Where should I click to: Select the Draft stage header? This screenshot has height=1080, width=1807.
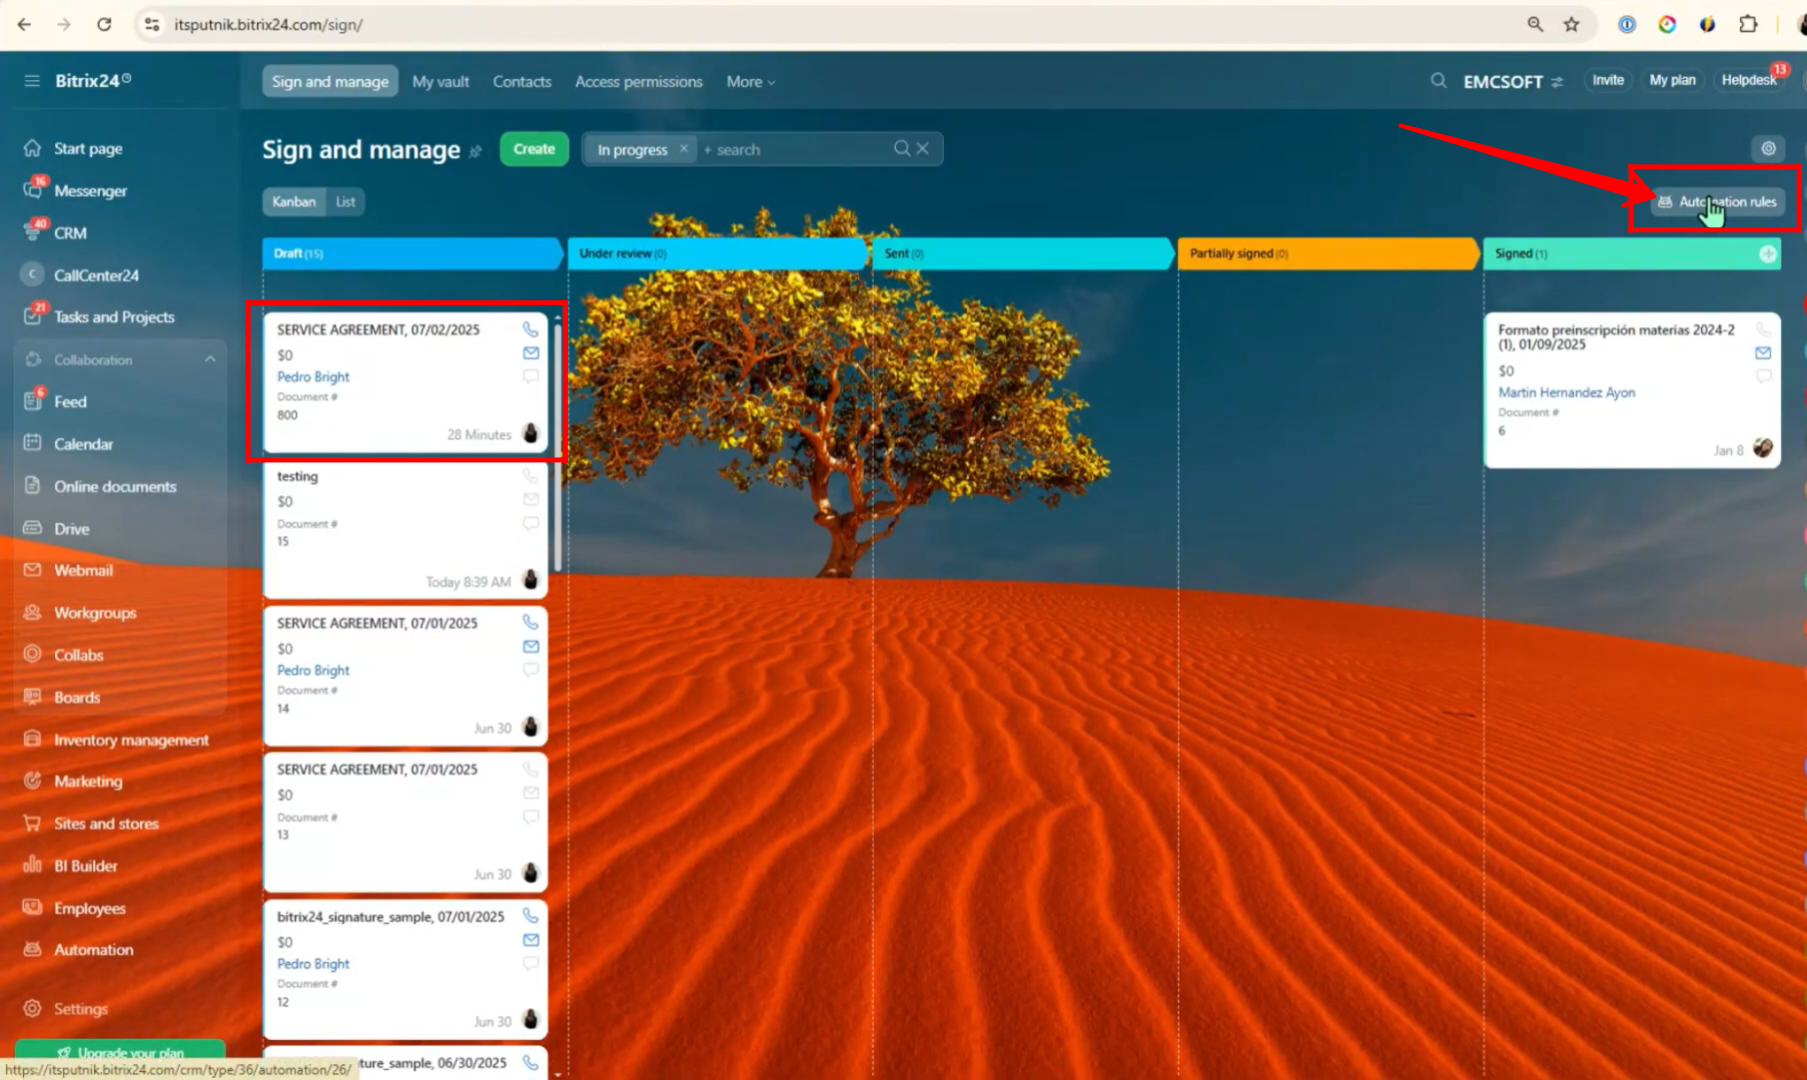coord(410,254)
